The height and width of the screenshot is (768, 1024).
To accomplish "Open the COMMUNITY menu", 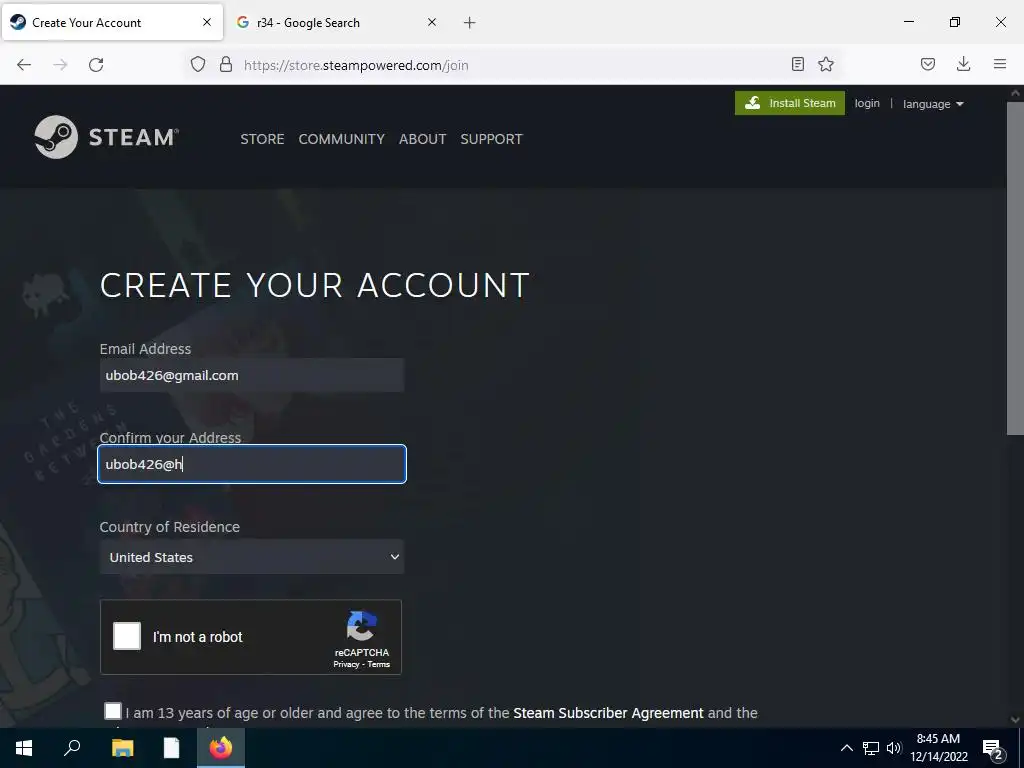I will (342, 139).
